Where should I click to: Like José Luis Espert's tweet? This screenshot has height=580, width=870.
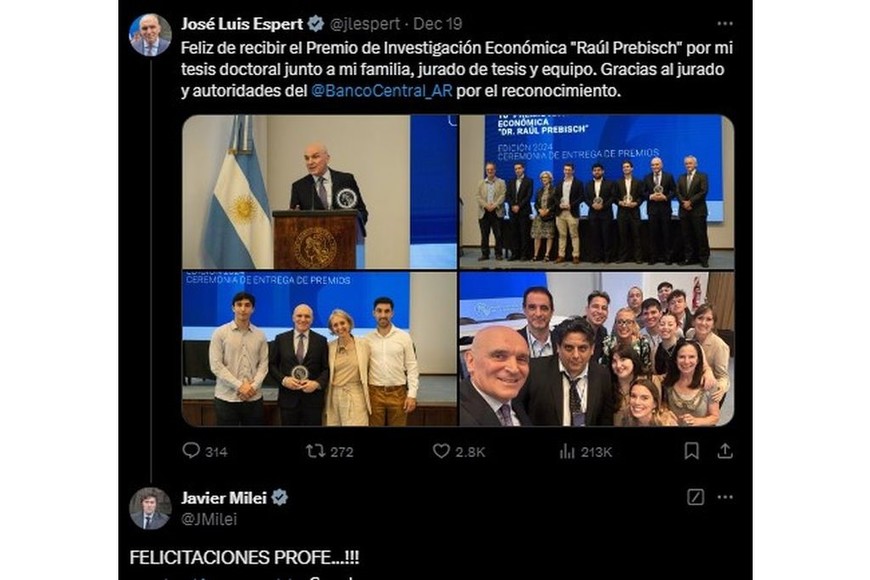pos(441,451)
